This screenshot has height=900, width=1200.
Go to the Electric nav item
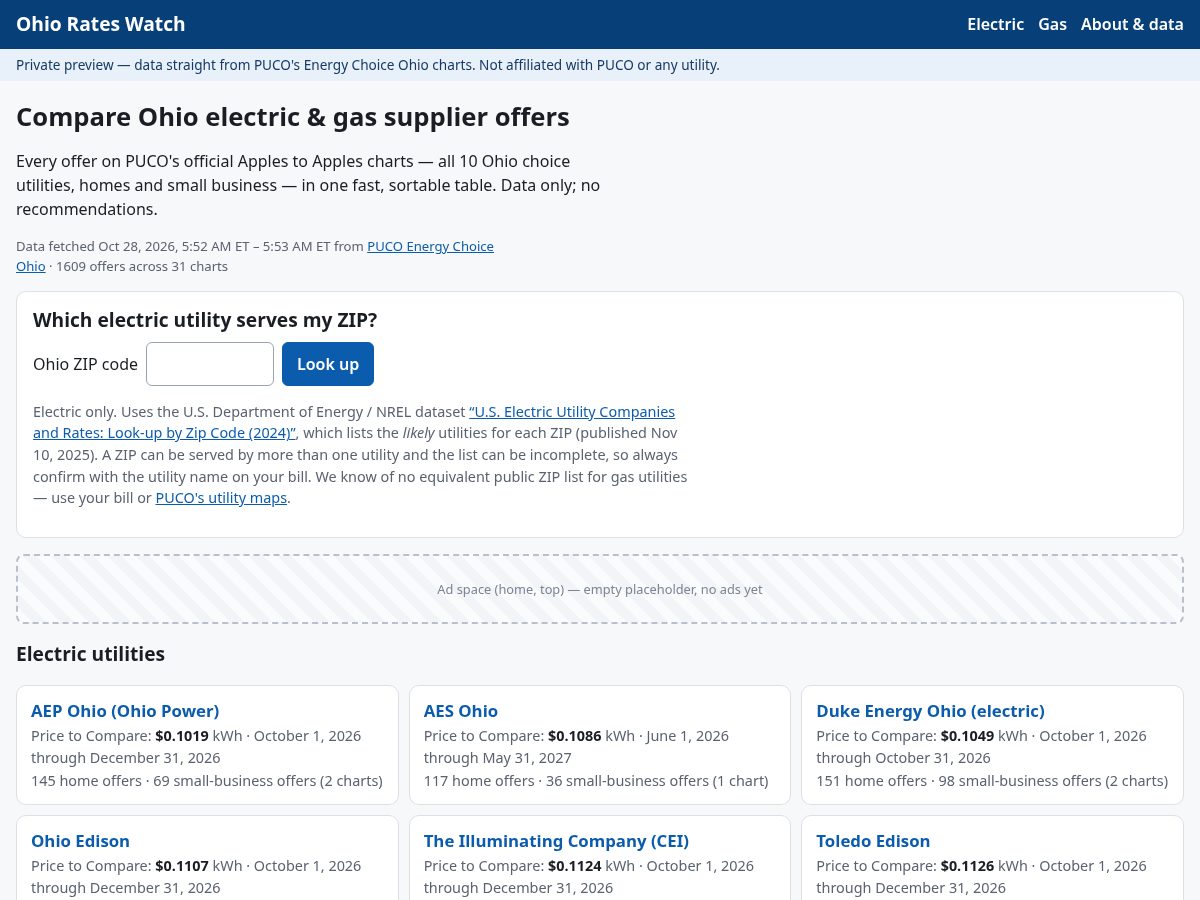(995, 24)
